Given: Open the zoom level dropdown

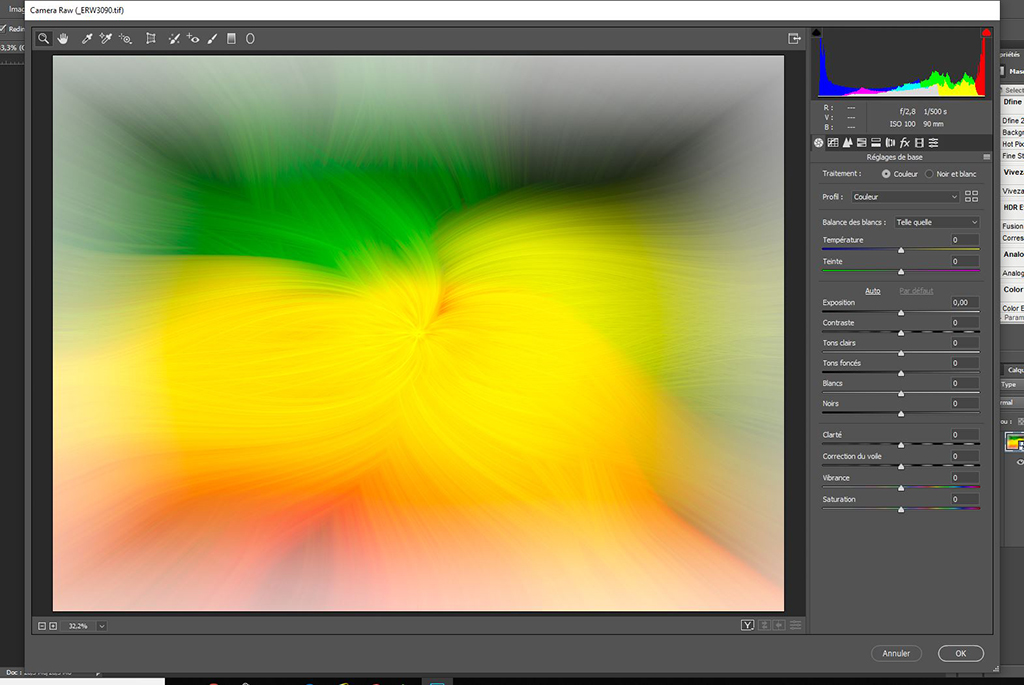Looking at the screenshot, I should (x=102, y=626).
